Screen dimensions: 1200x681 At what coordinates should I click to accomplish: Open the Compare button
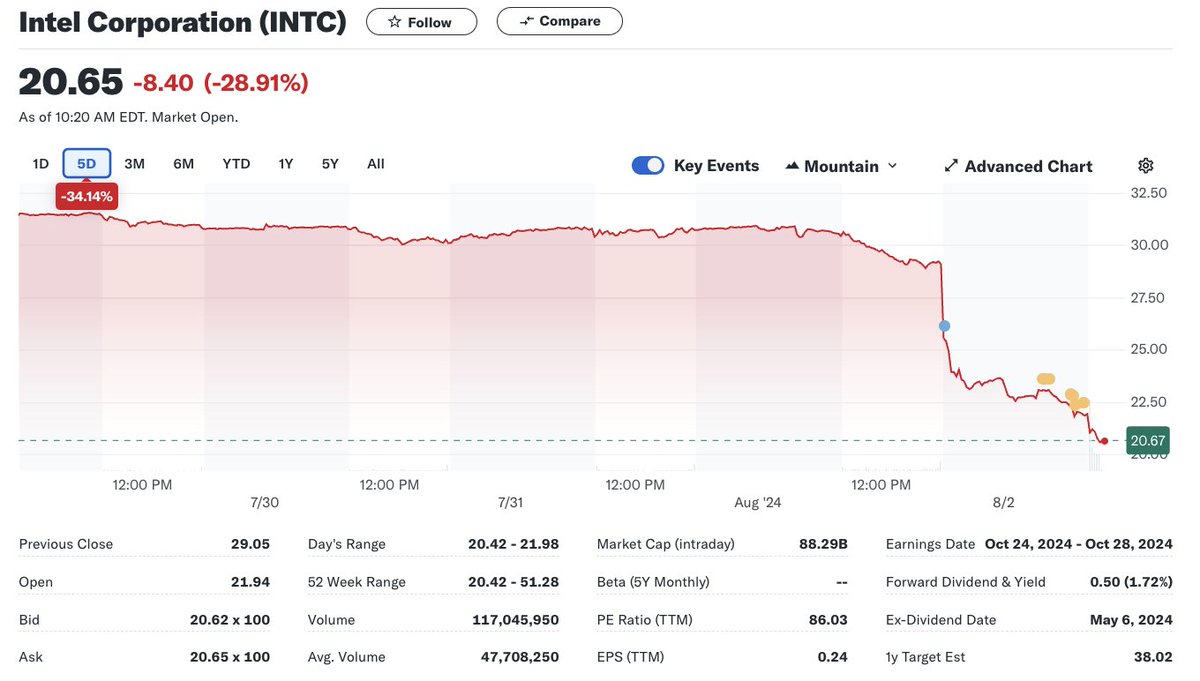559,21
